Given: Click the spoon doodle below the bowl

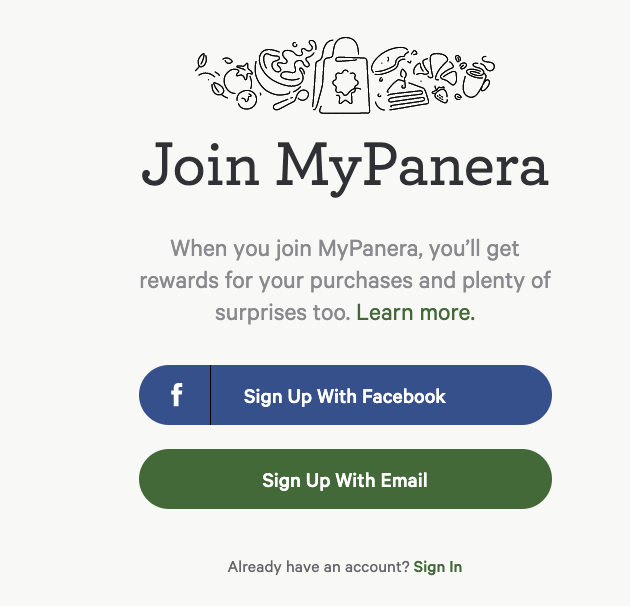Looking at the screenshot, I should (291, 99).
